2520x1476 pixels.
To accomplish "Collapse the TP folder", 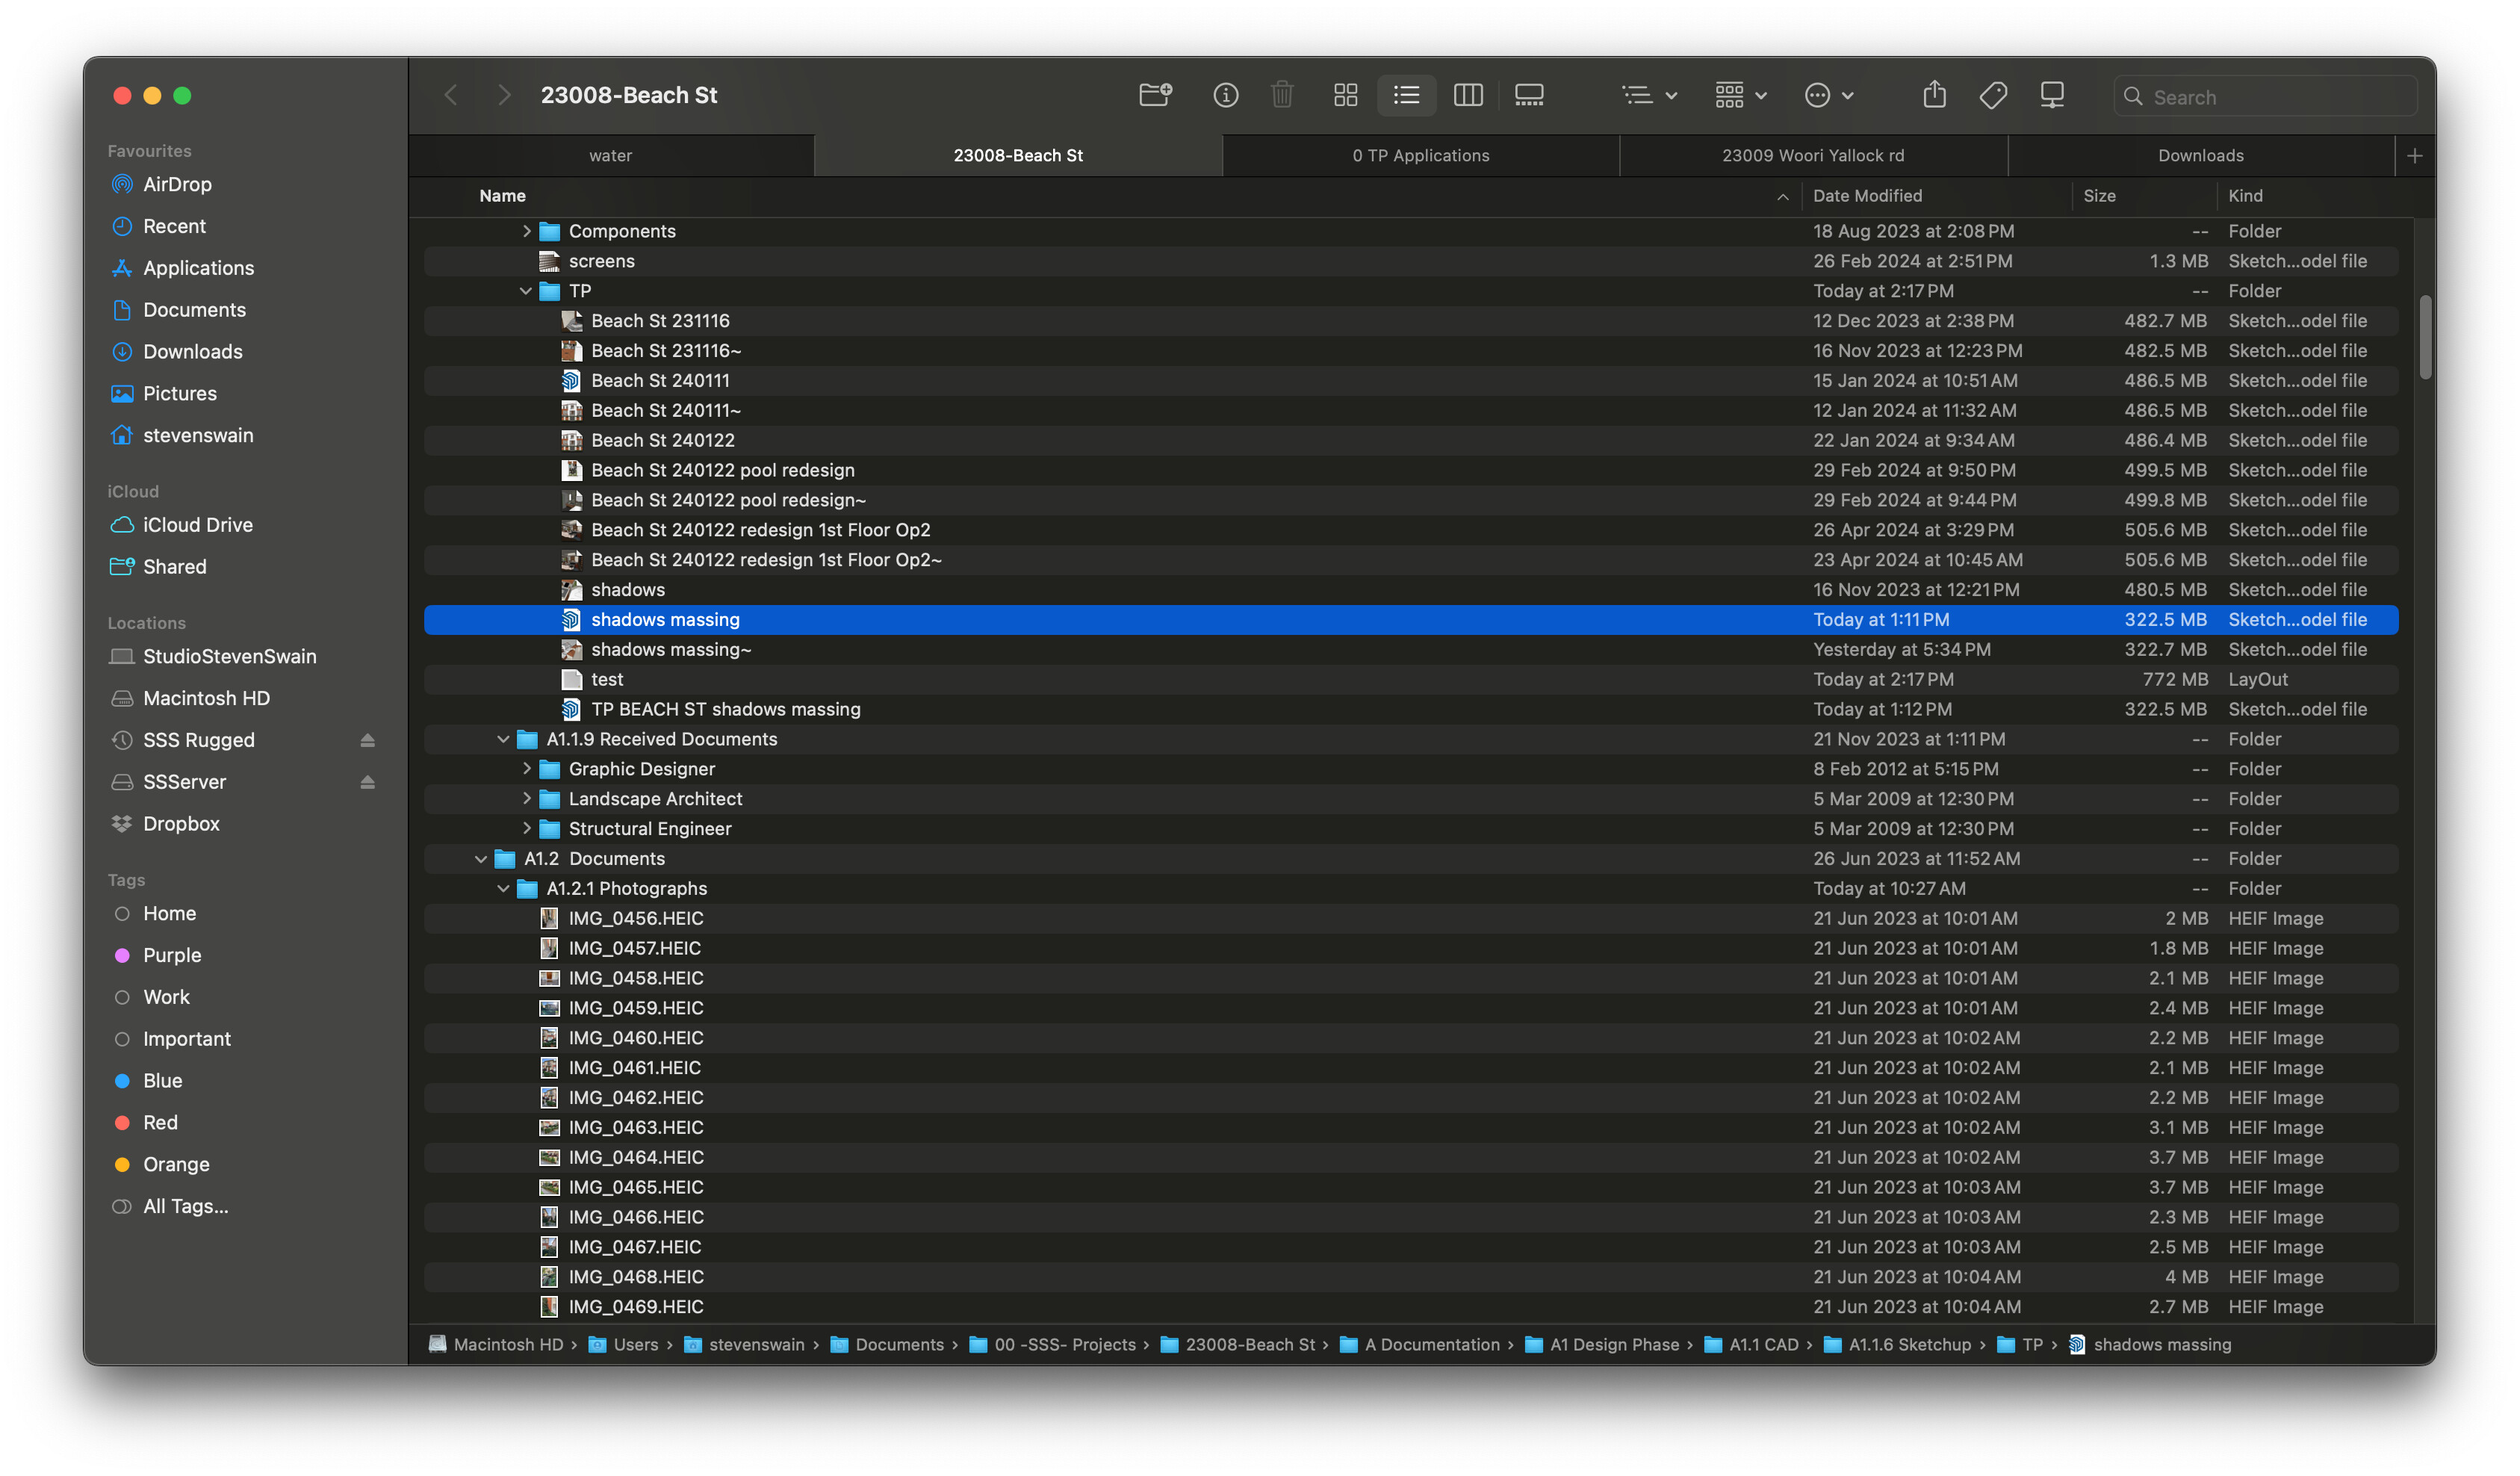I will coord(525,291).
